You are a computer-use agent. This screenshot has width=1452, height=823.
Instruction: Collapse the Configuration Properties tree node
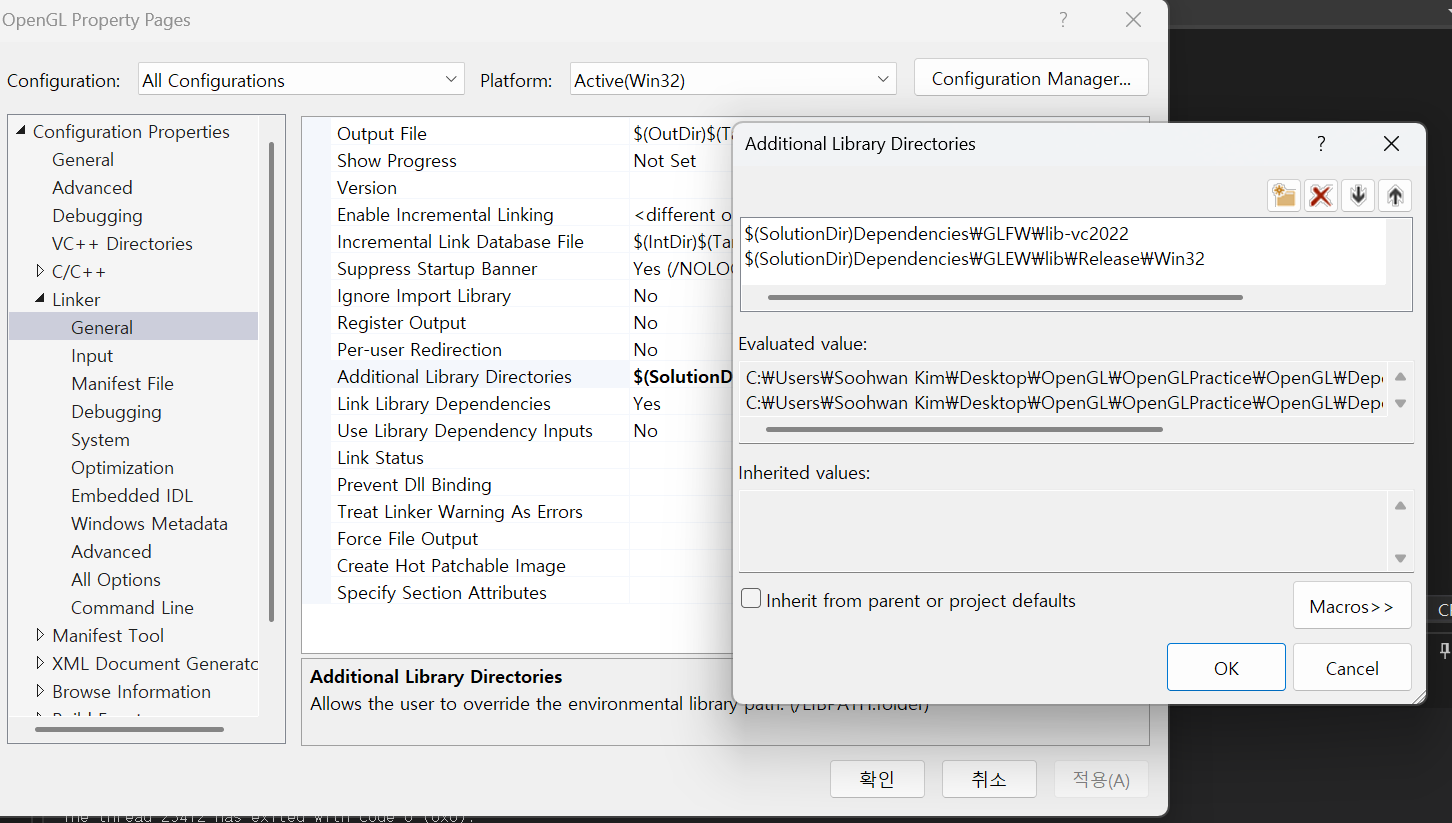pos(20,131)
